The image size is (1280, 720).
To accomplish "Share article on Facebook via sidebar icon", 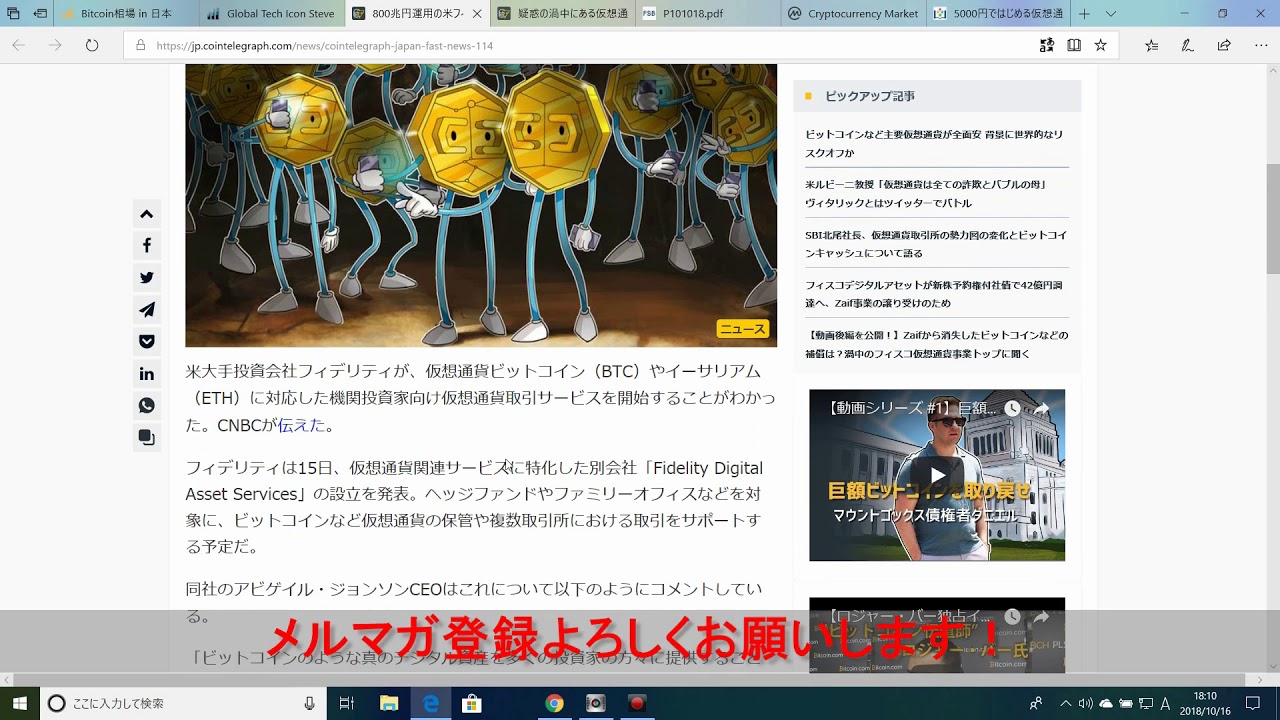I will coord(147,246).
